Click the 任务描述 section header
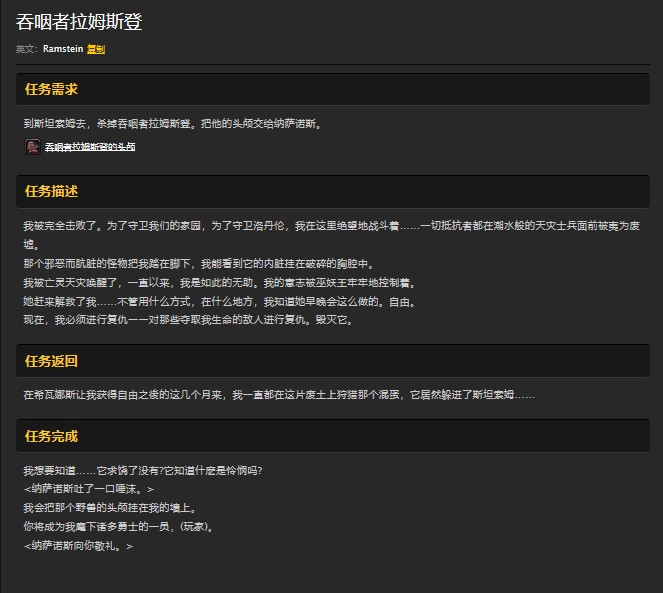 tap(333, 191)
